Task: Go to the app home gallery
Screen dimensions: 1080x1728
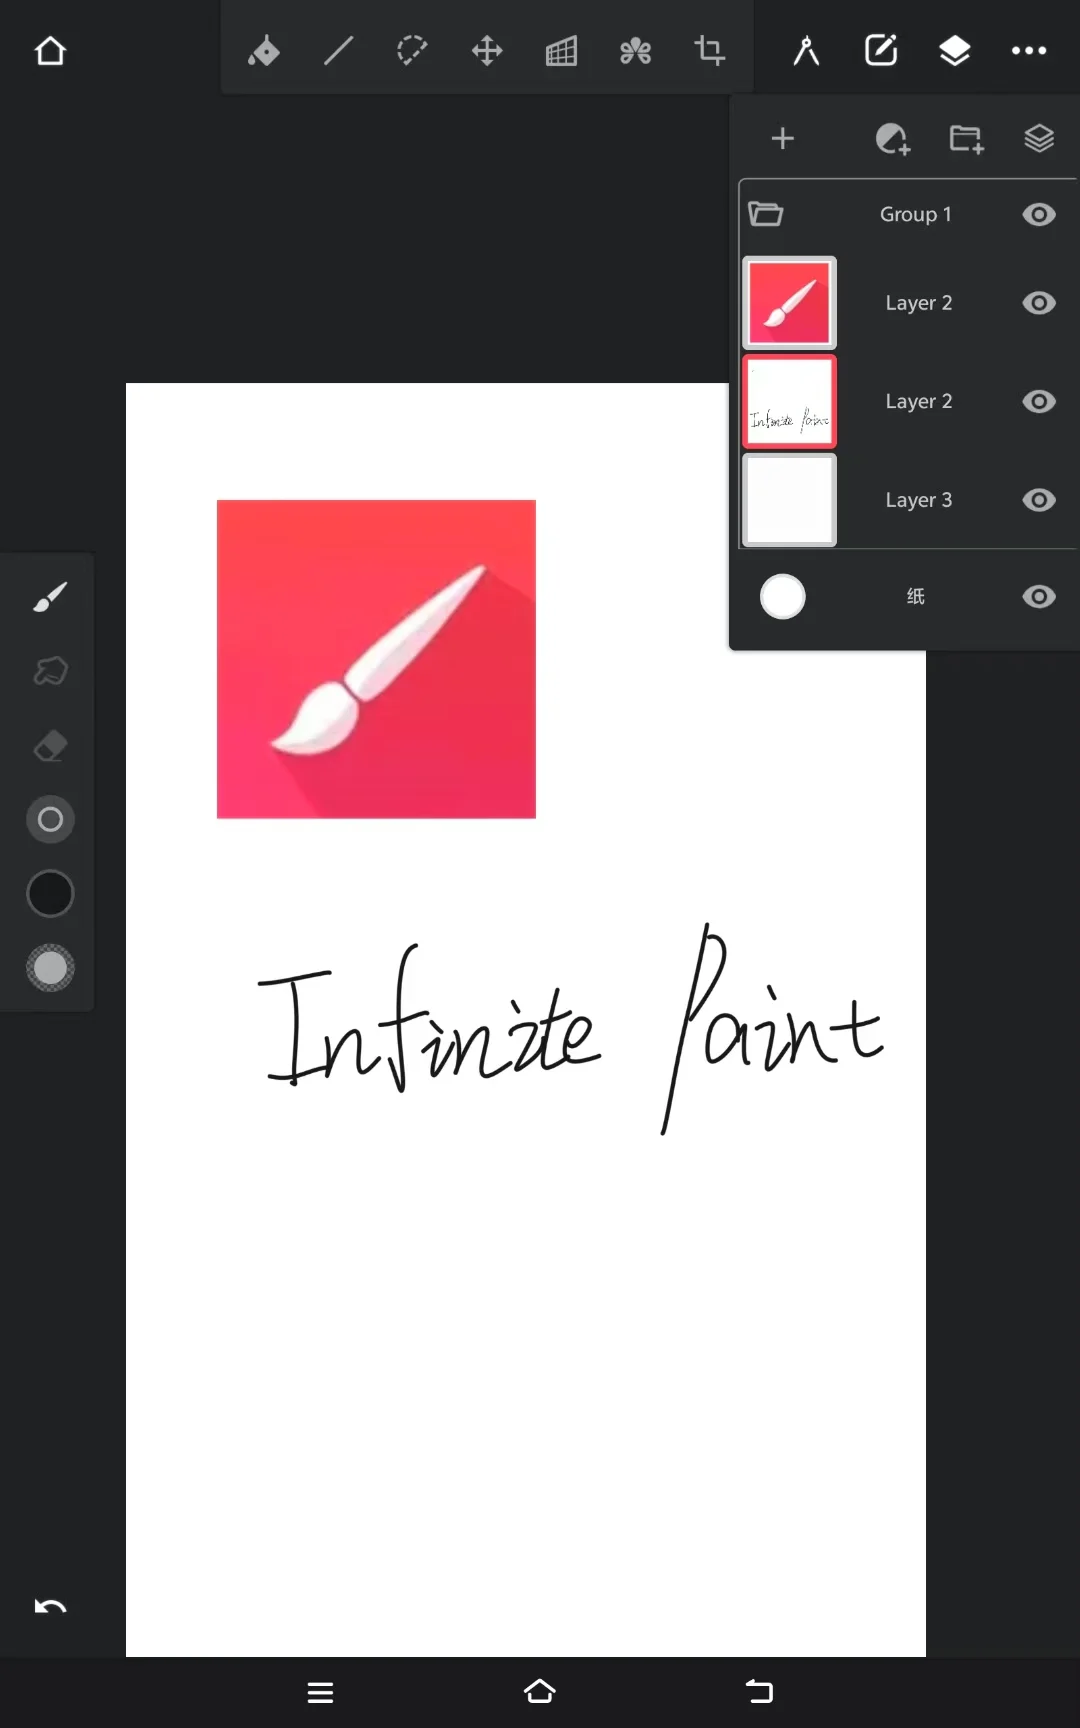Action: coord(50,51)
